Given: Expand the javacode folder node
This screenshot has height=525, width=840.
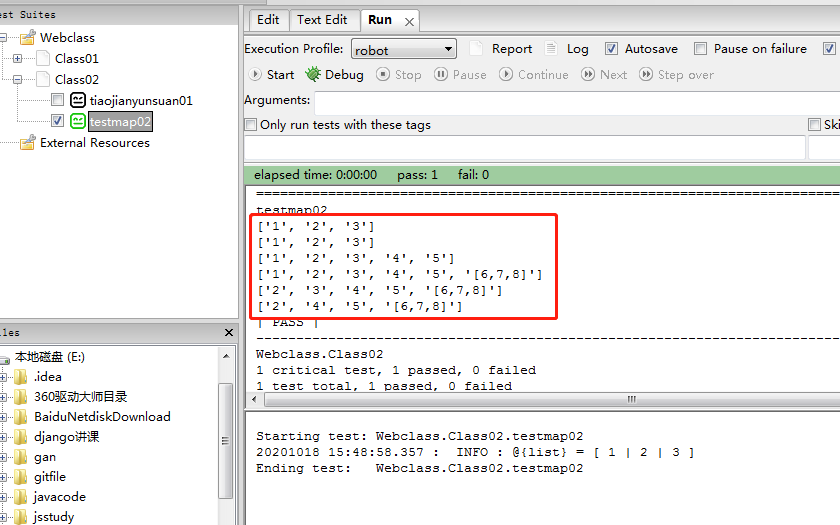Looking at the screenshot, I should 3,498.
